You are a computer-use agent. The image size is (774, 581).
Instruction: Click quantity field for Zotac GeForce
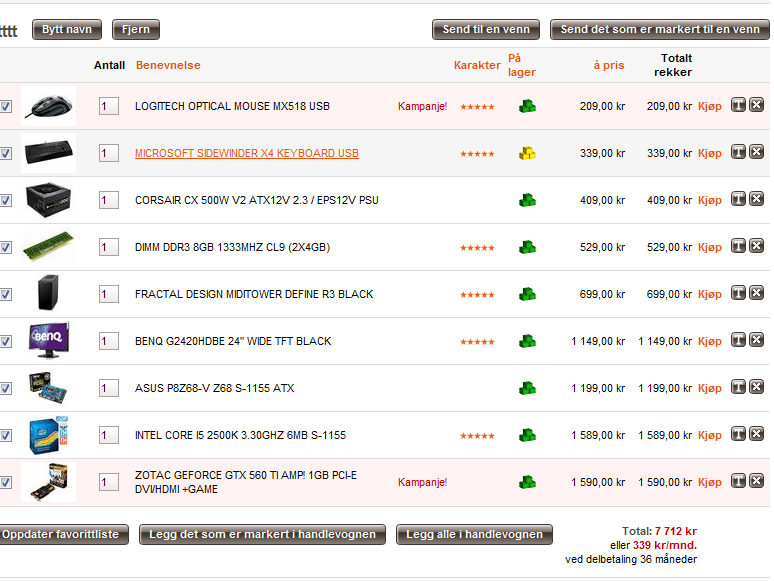(109, 482)
